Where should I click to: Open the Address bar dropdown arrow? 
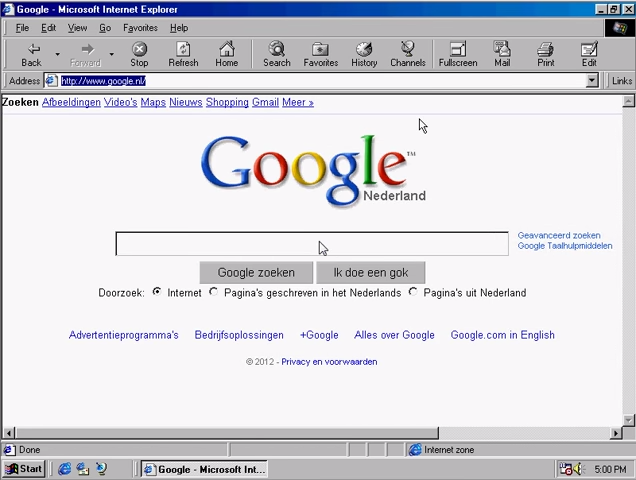pyautogui.click(x=592, y=81)
